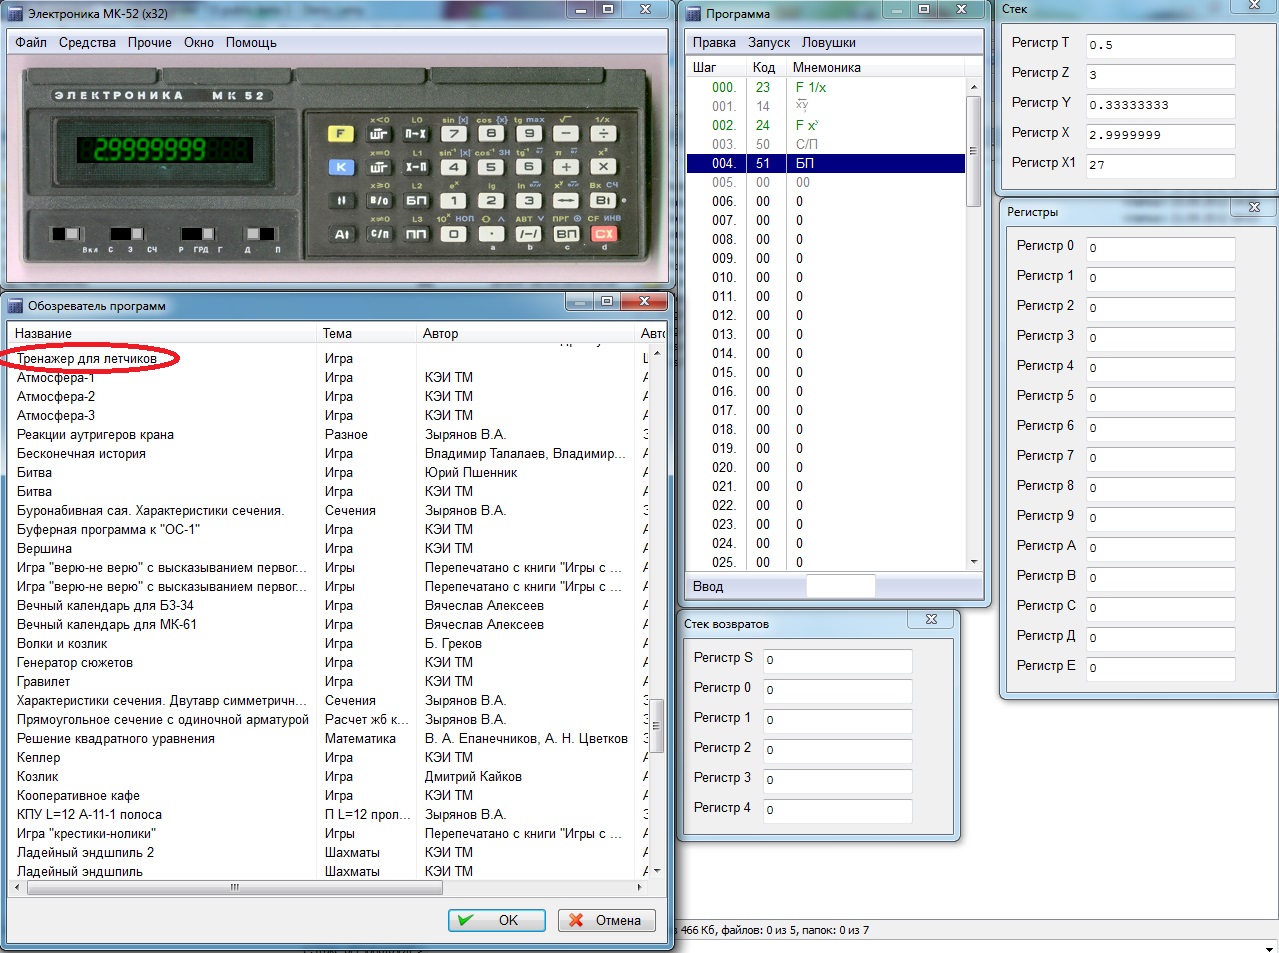Tap the X→П store key

click(416, 167)
